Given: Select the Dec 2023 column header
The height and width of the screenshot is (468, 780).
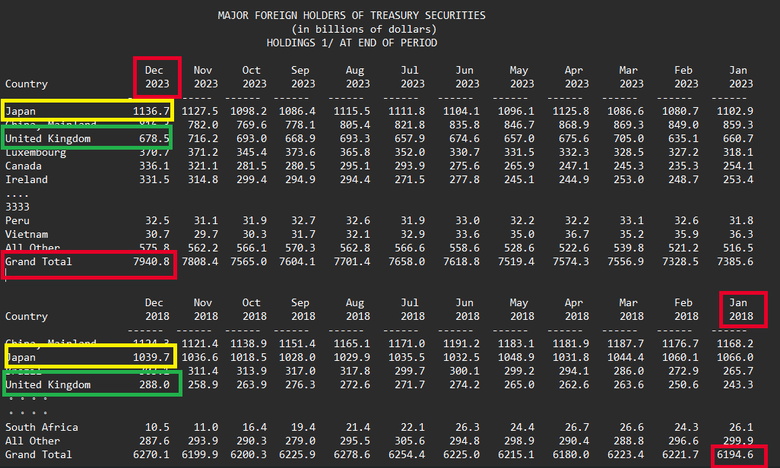Looking at the screenshot, I should pos(157,77).
